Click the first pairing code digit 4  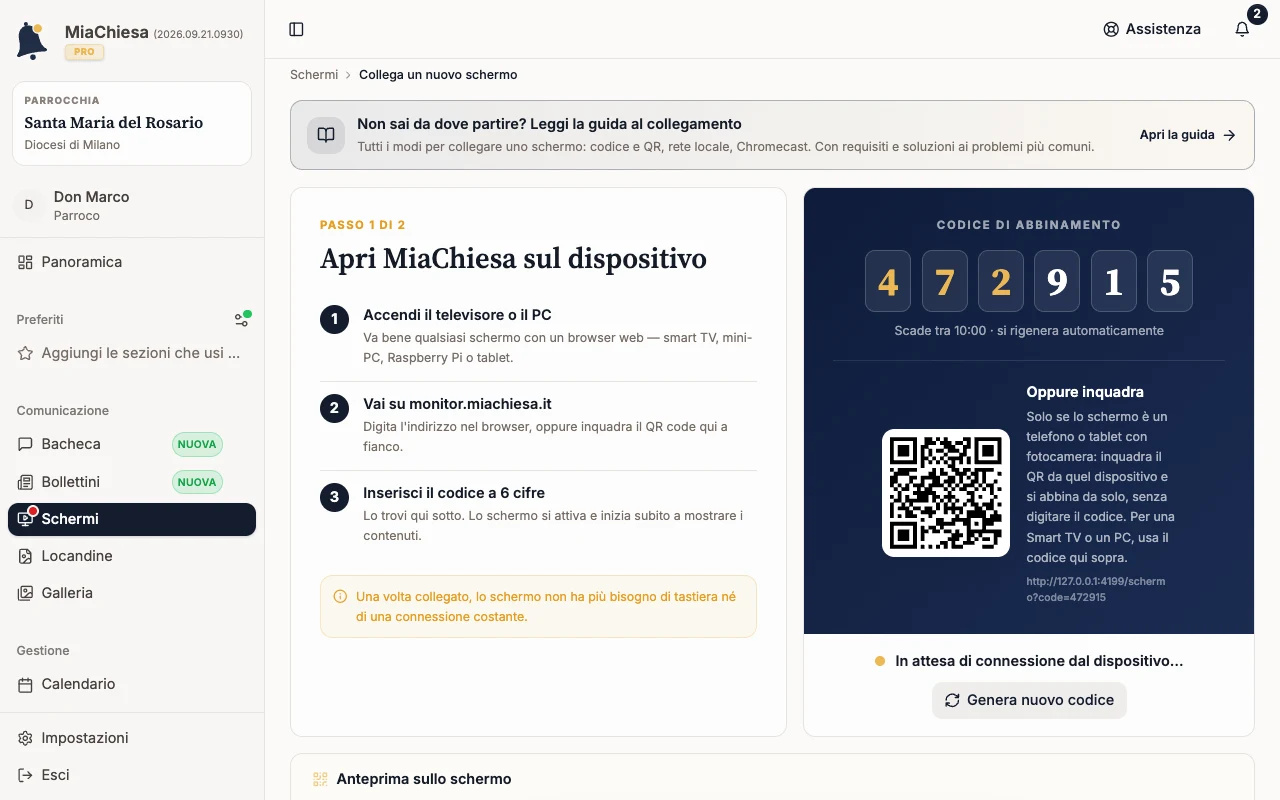pyautogui.click(x=888, y=281)
